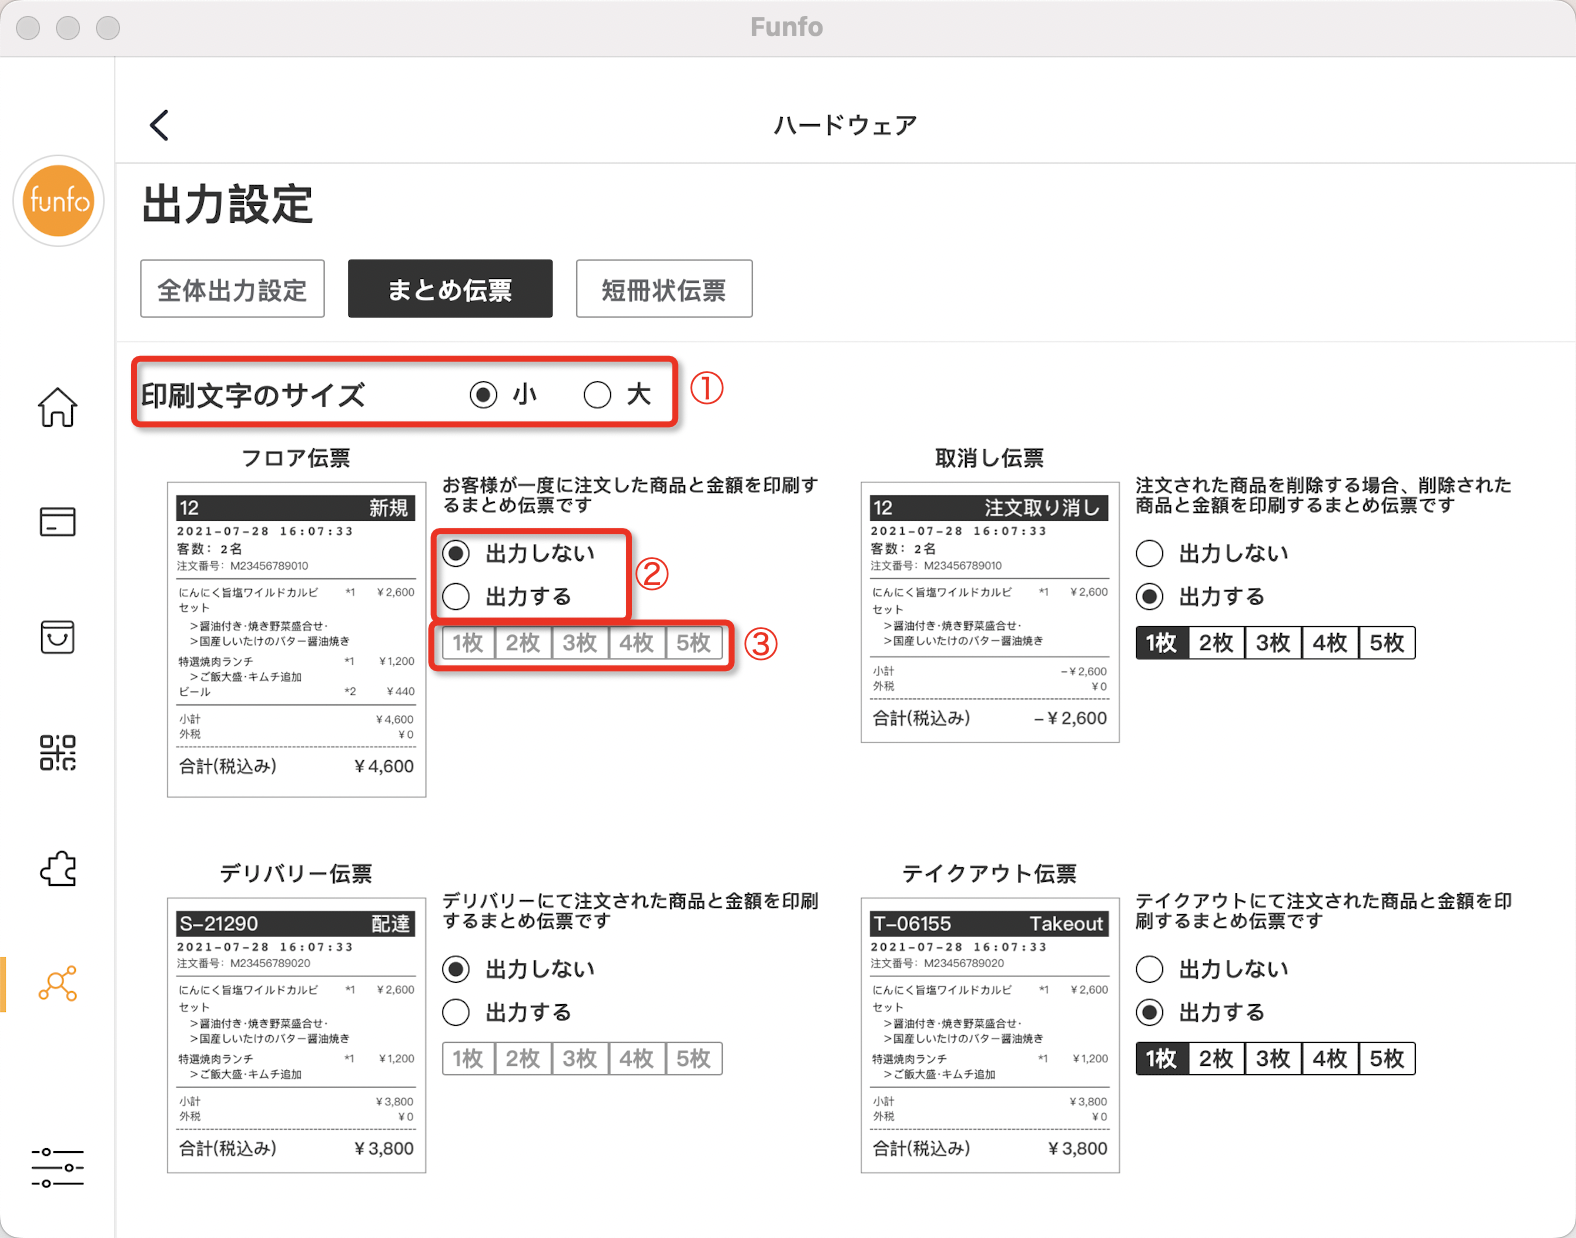
Task: Choose 4枚 copies for フロア伝票
Action: tap(637, 642)
